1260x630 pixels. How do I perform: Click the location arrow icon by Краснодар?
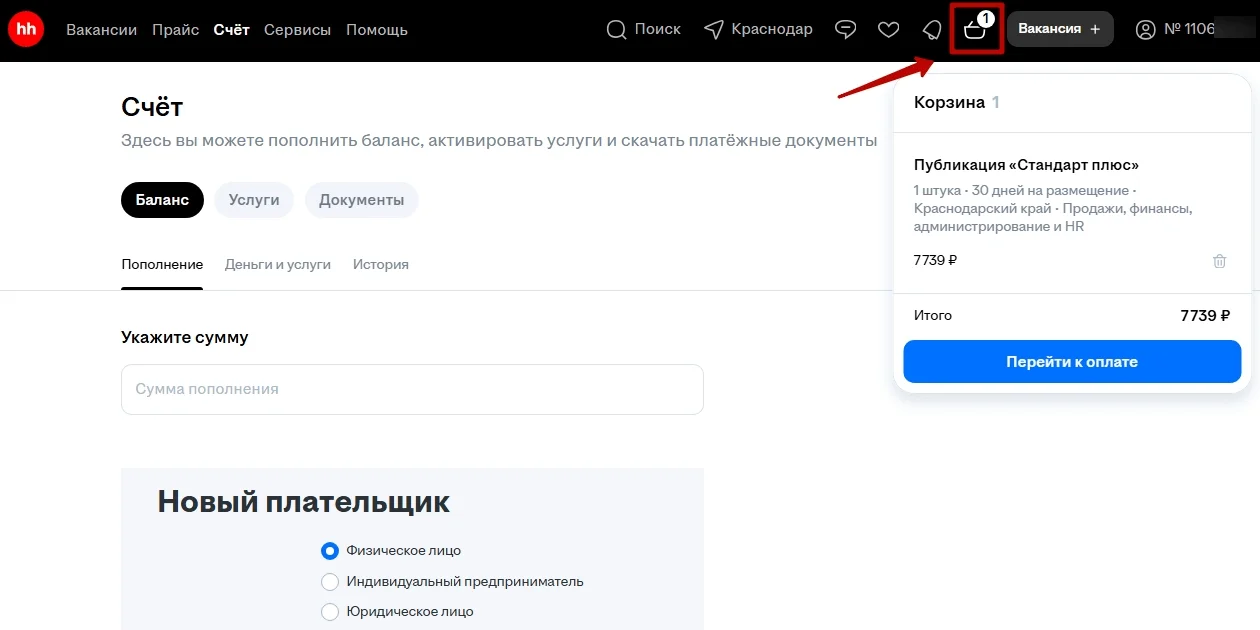point(714,30)
